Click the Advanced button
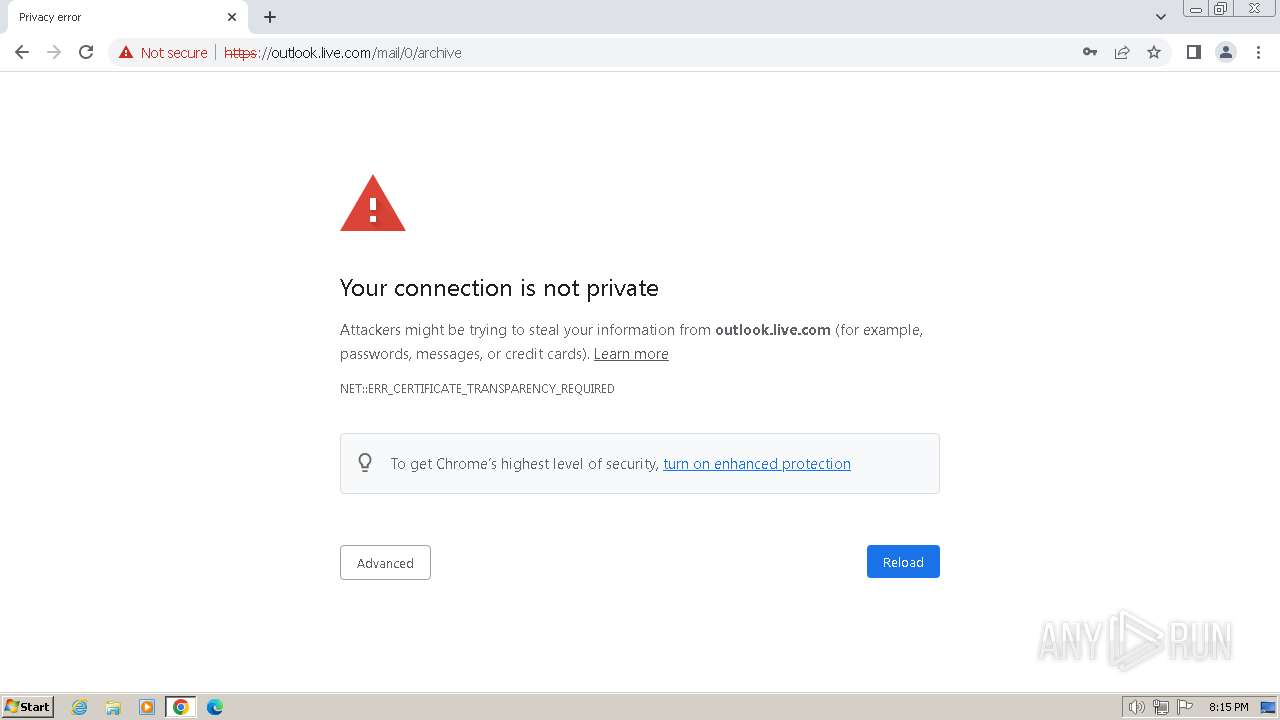The image size is (1280, 720). point(385,563)
